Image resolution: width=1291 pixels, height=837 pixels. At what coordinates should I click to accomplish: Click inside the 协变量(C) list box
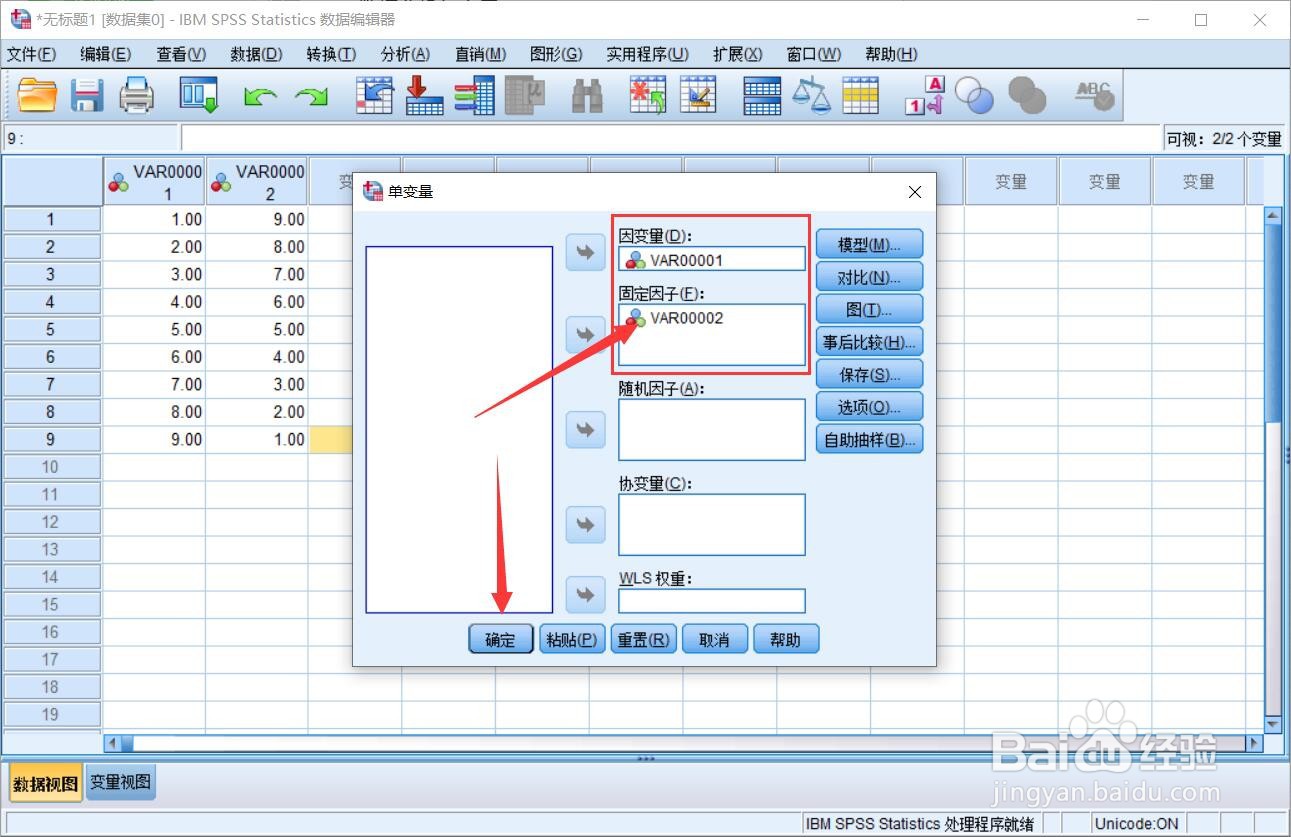point(711,525)
